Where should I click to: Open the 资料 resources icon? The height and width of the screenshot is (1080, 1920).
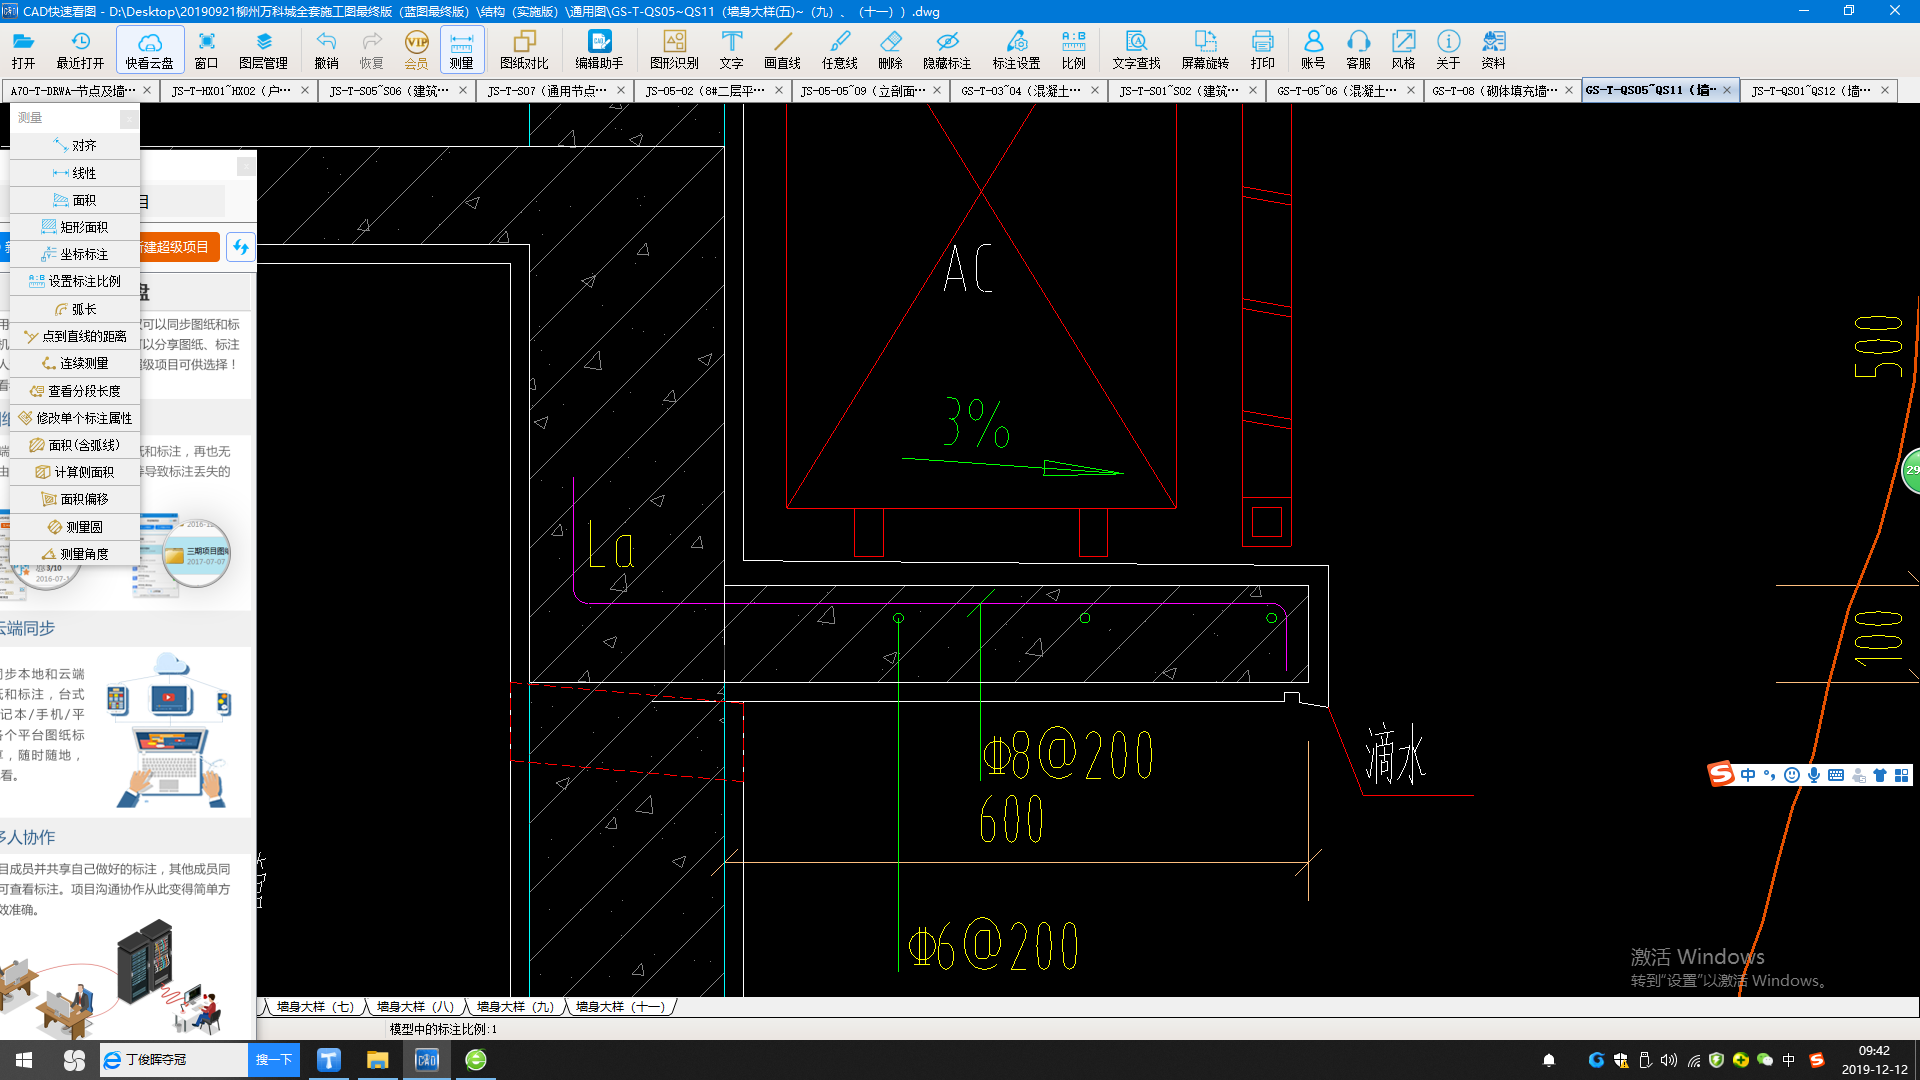tap(1493, 49)
